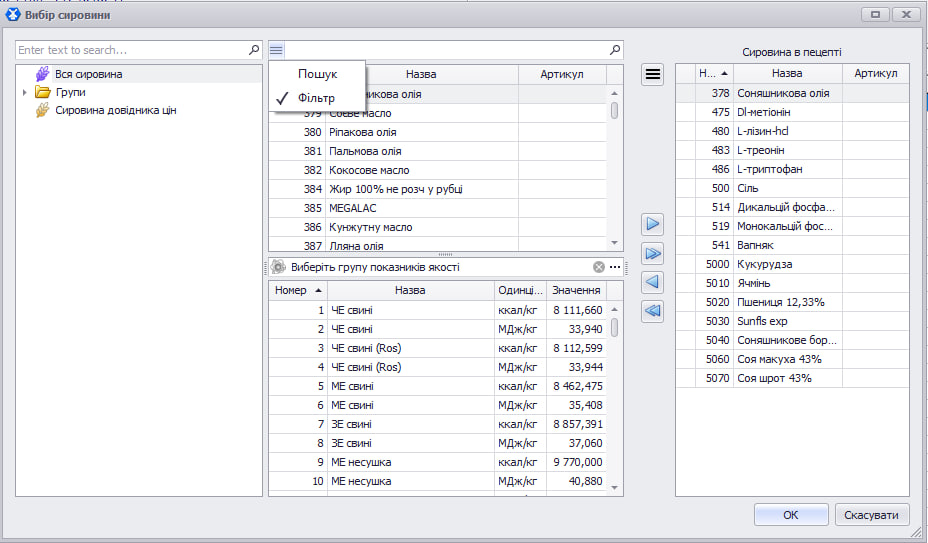Click the Групи folder icon
This screenshot has width=928, height=543.
click(43, 92)
